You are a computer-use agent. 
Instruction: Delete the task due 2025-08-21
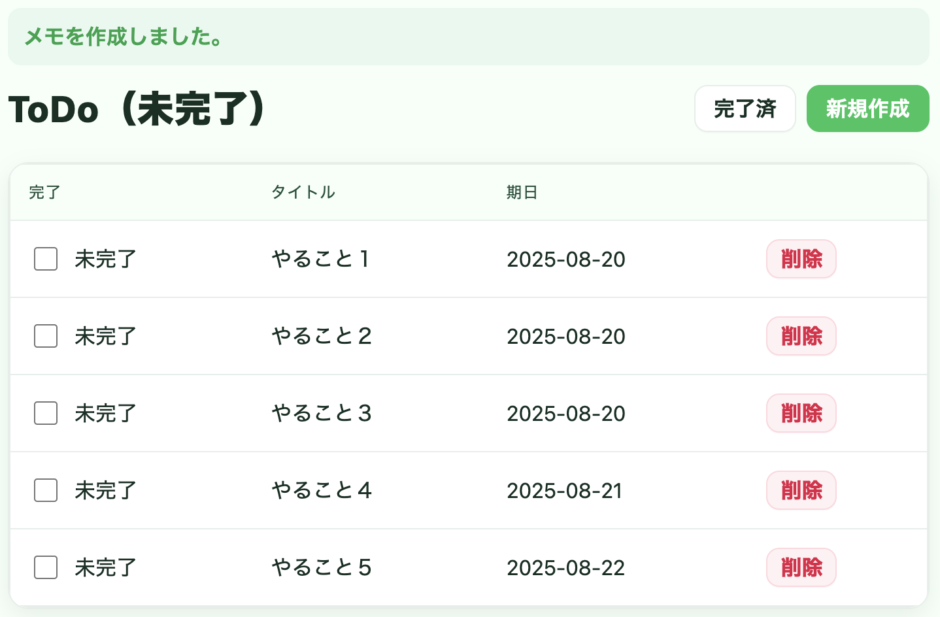point(801,490)
